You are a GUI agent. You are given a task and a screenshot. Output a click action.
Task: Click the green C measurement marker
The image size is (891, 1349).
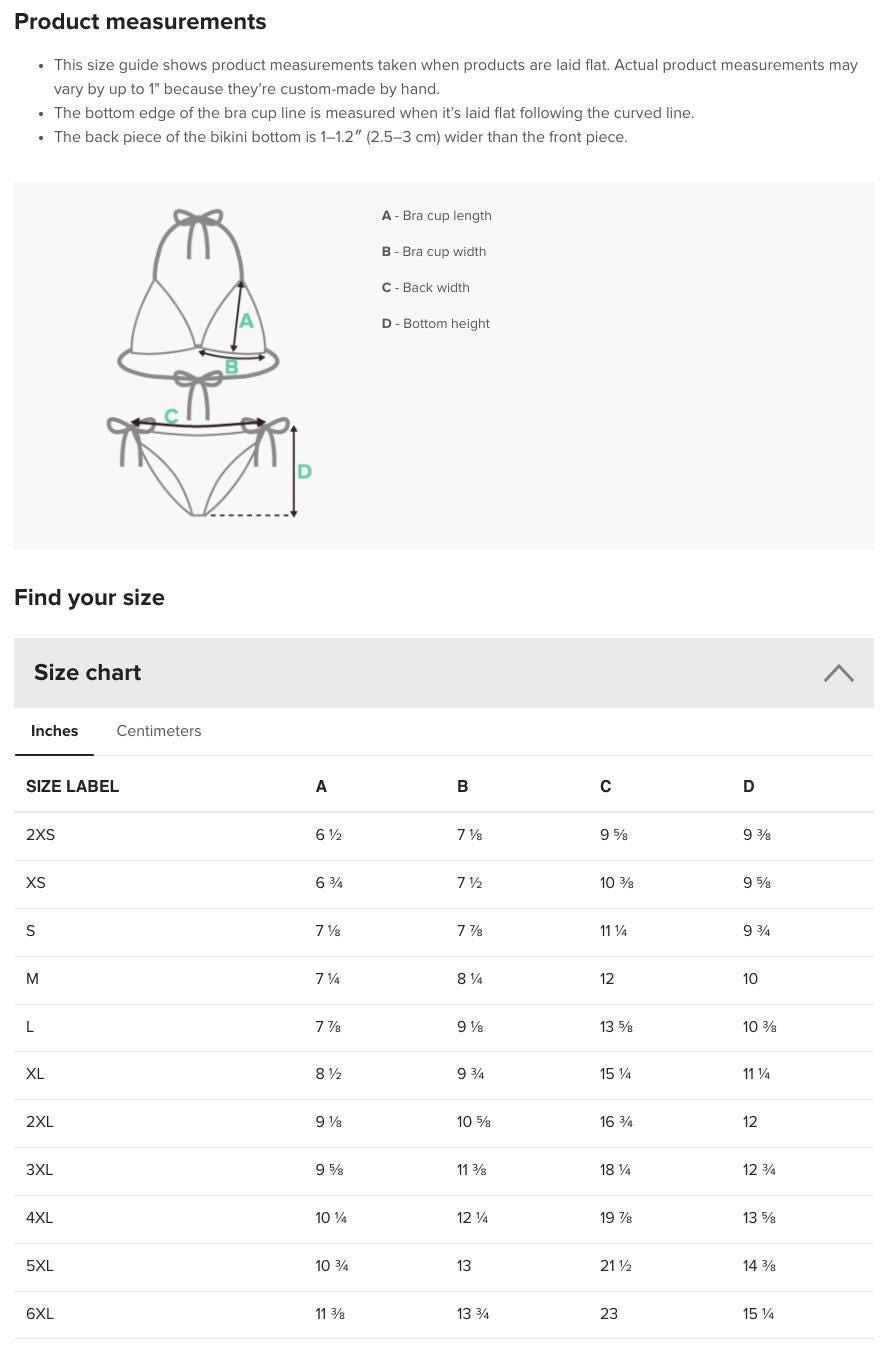pyautogui.click(x=171, y=415)
